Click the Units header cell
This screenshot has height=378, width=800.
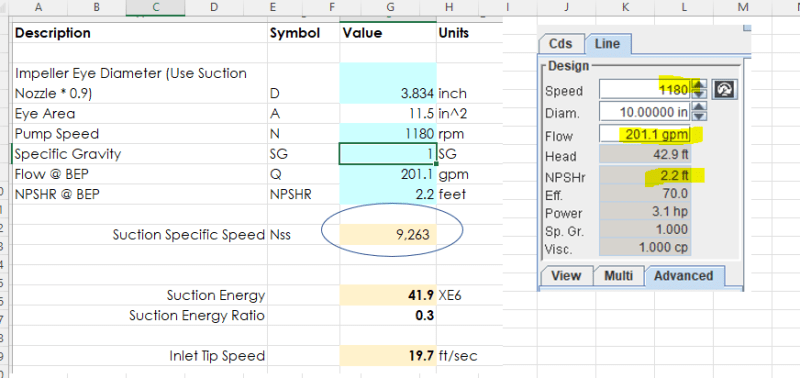point(469,33)
